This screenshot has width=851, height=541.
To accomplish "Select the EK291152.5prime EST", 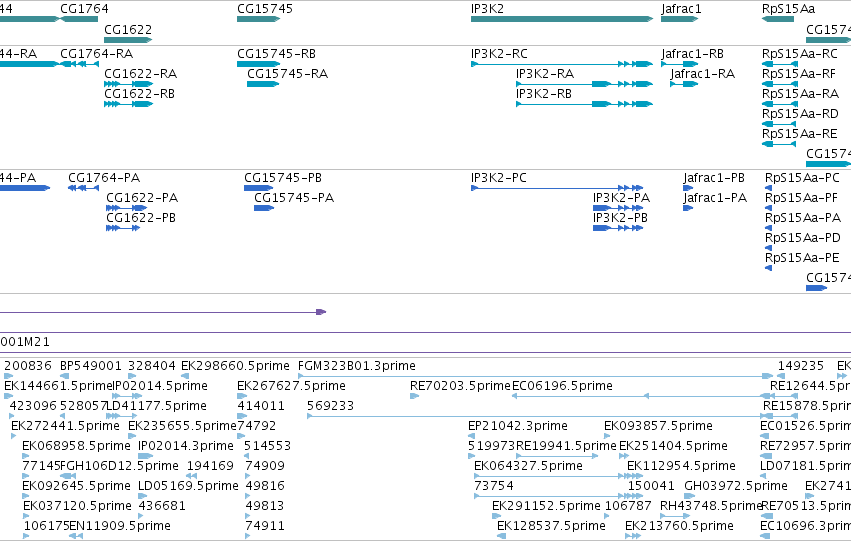I will tap(497, 517).
